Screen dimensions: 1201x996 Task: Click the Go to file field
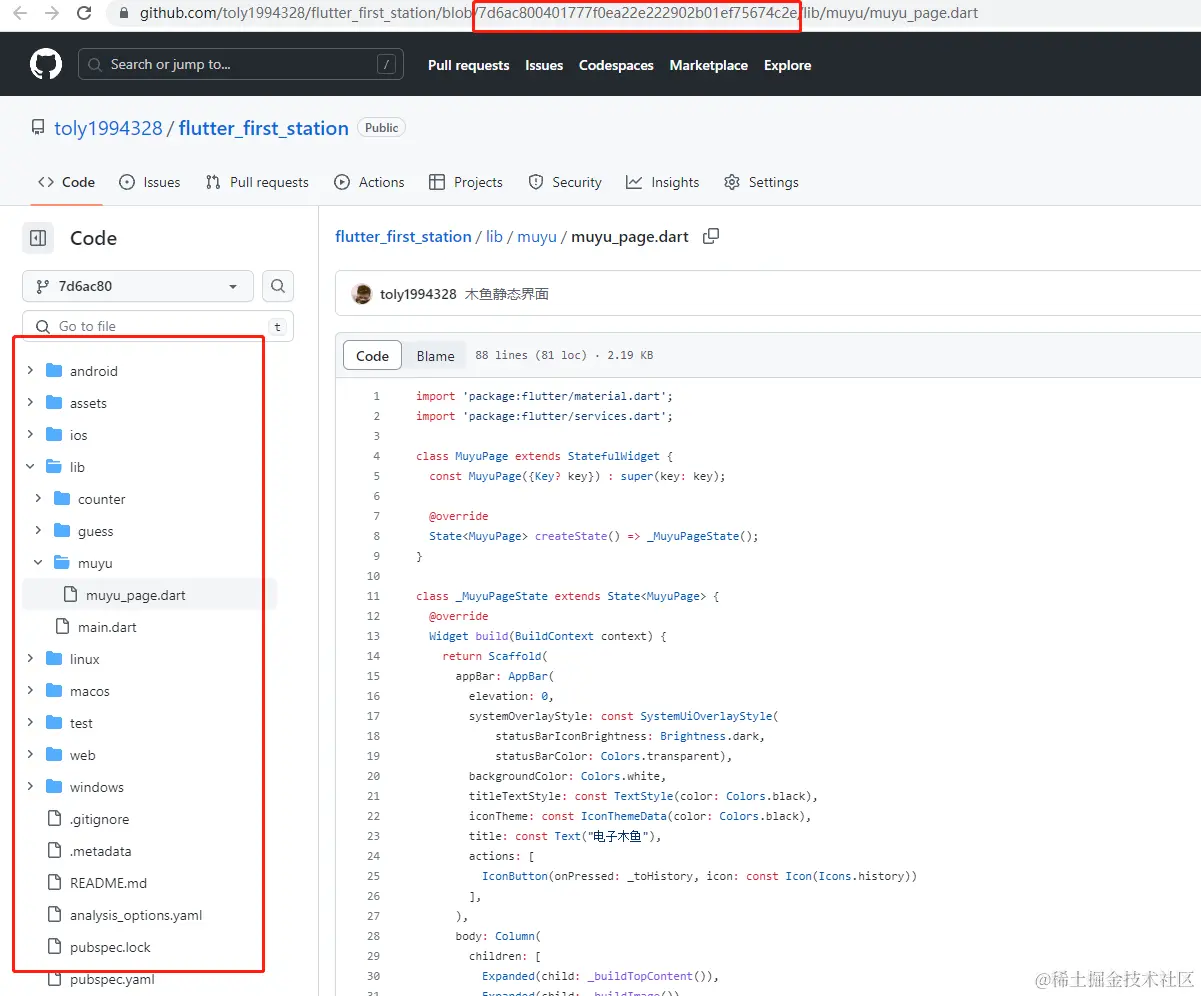[150, 326]
